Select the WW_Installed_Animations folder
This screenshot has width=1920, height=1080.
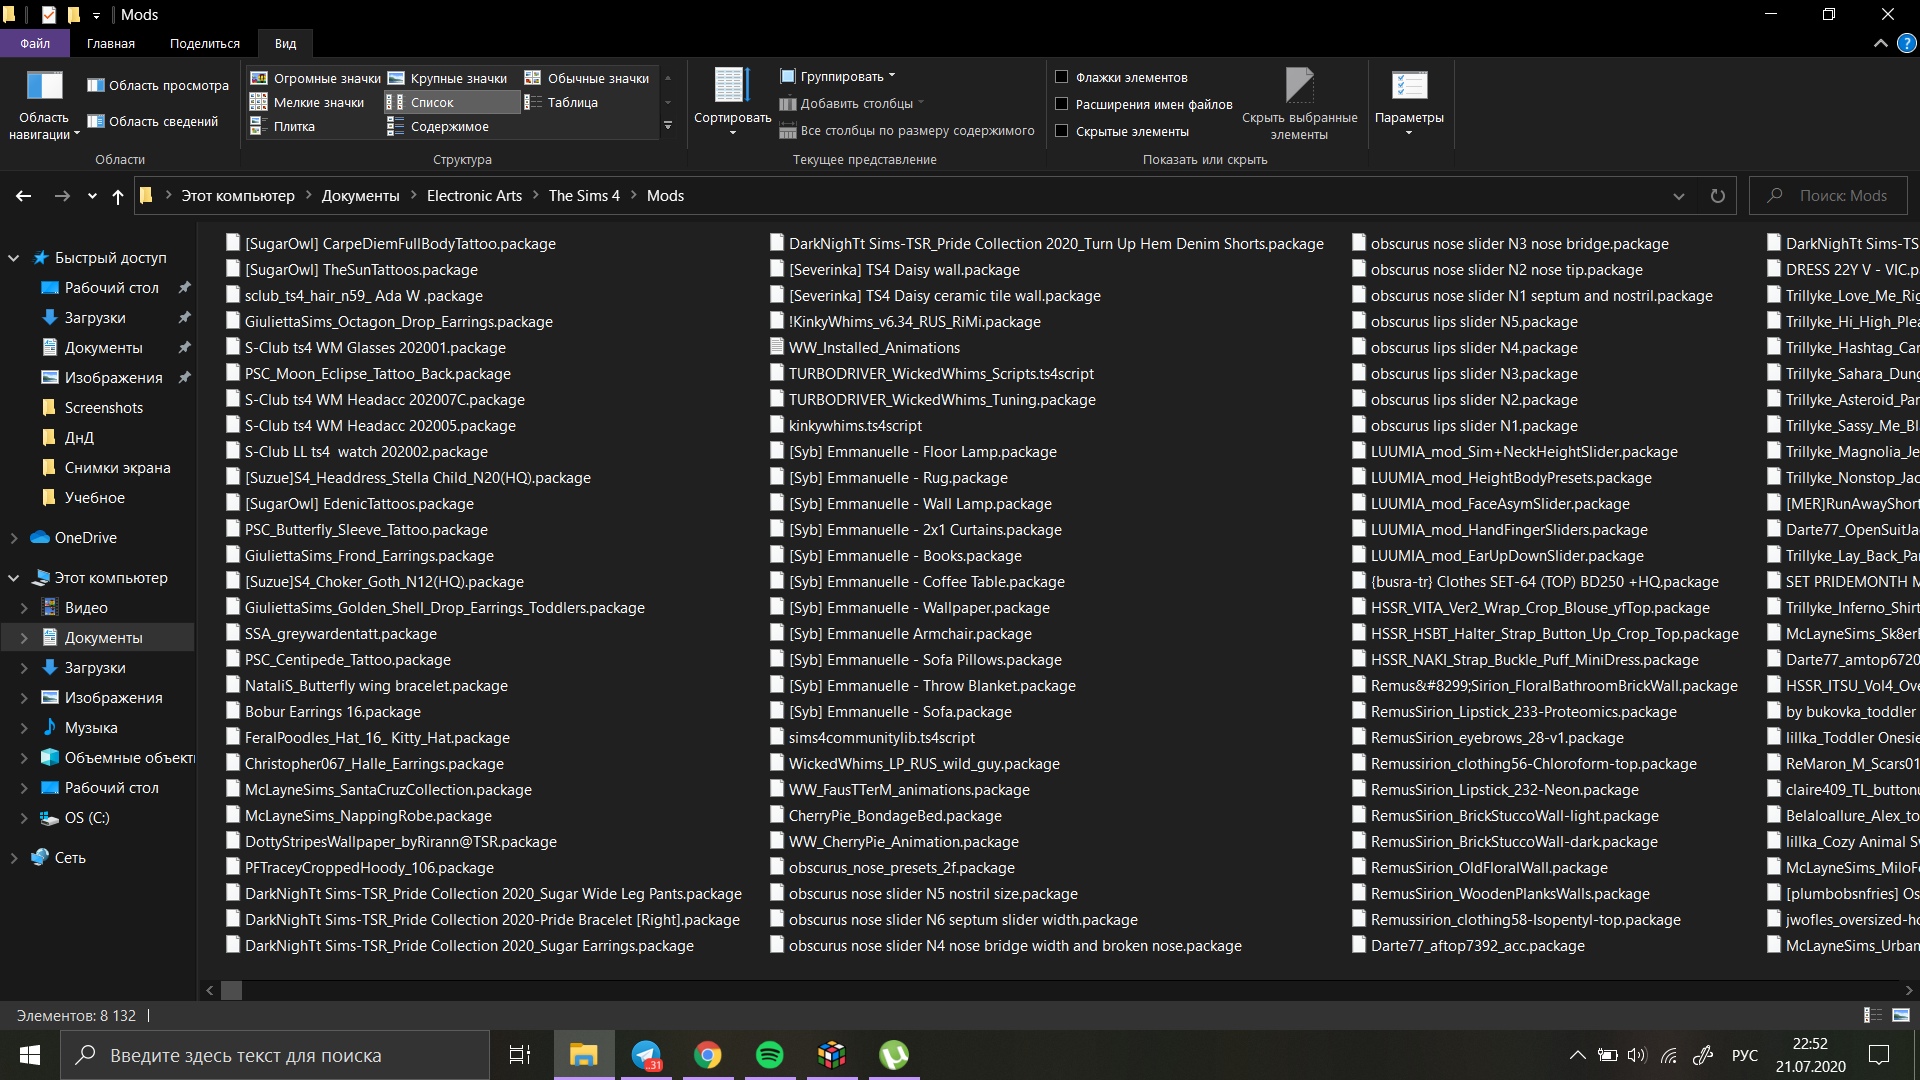pyautogui.click(x=874, y=348)
